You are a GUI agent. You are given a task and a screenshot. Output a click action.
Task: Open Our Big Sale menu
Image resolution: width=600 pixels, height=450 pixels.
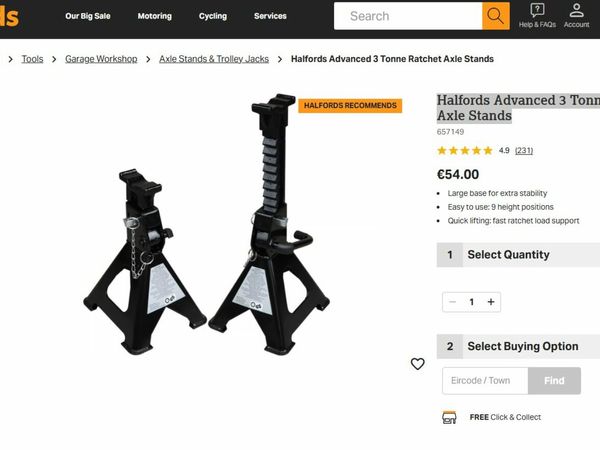tap(88, 16)
